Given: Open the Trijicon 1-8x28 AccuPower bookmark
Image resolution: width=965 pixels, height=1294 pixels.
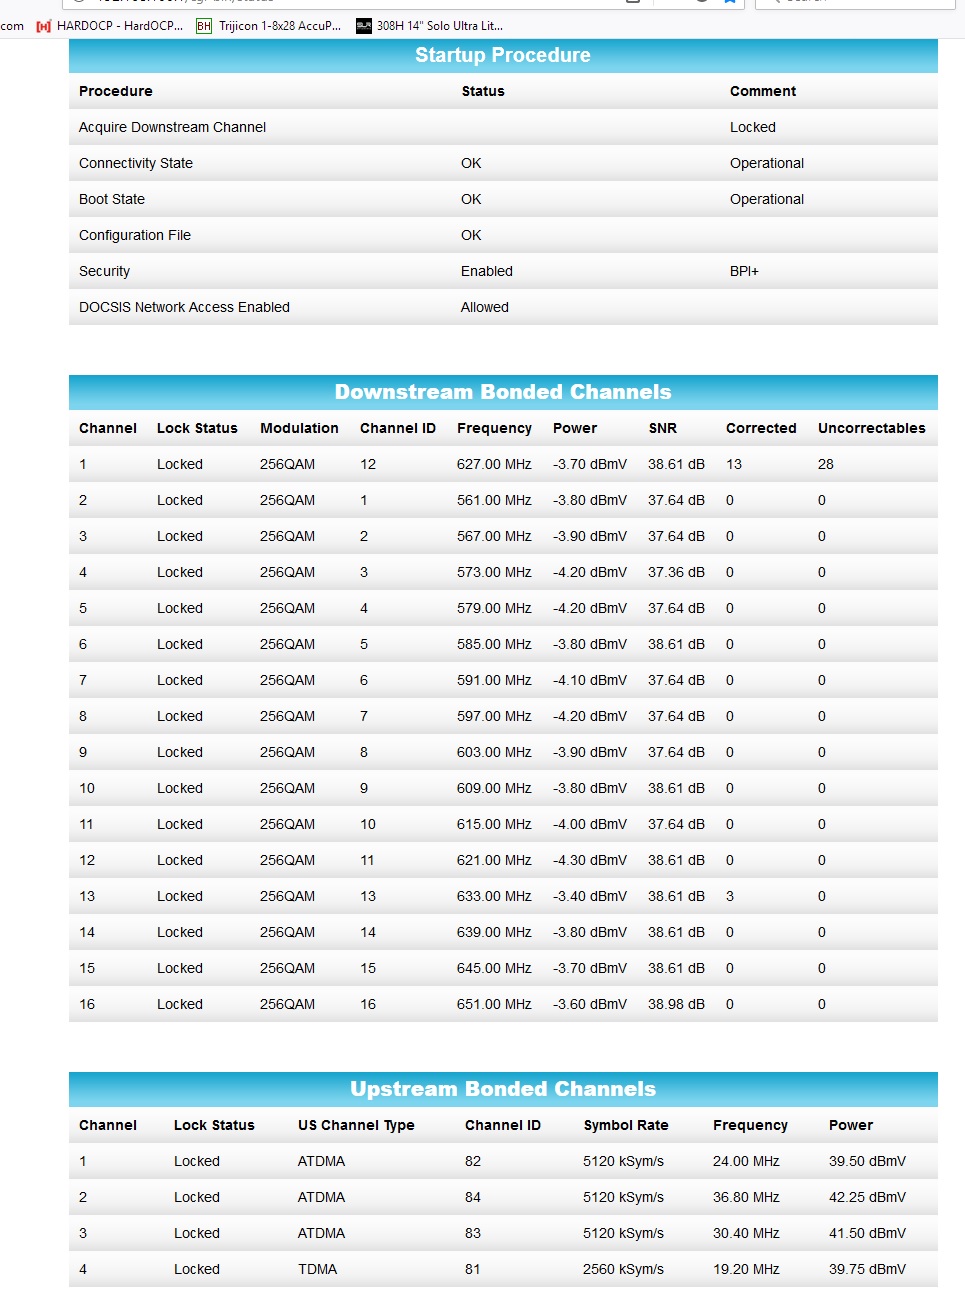Looking at the screenshot, I should (279, 26).
